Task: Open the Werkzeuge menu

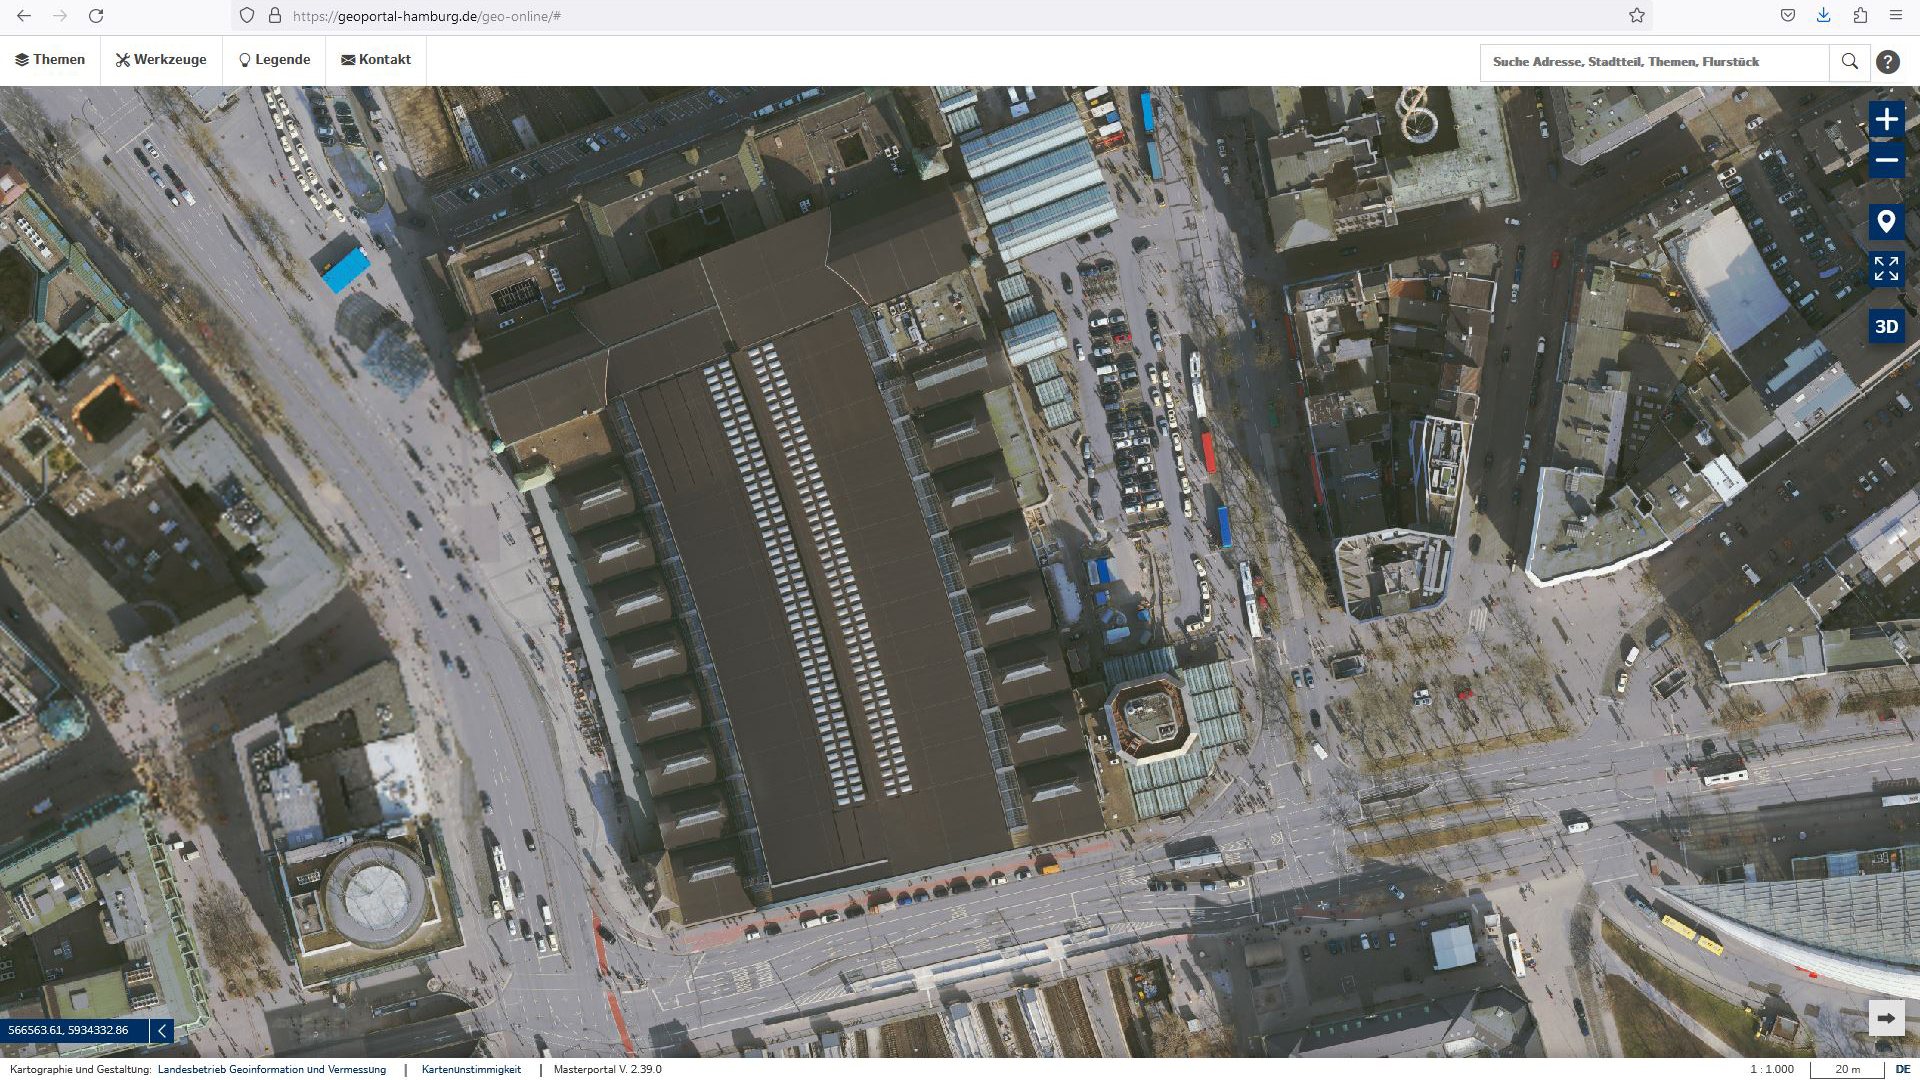Action: tap(161, 60)
